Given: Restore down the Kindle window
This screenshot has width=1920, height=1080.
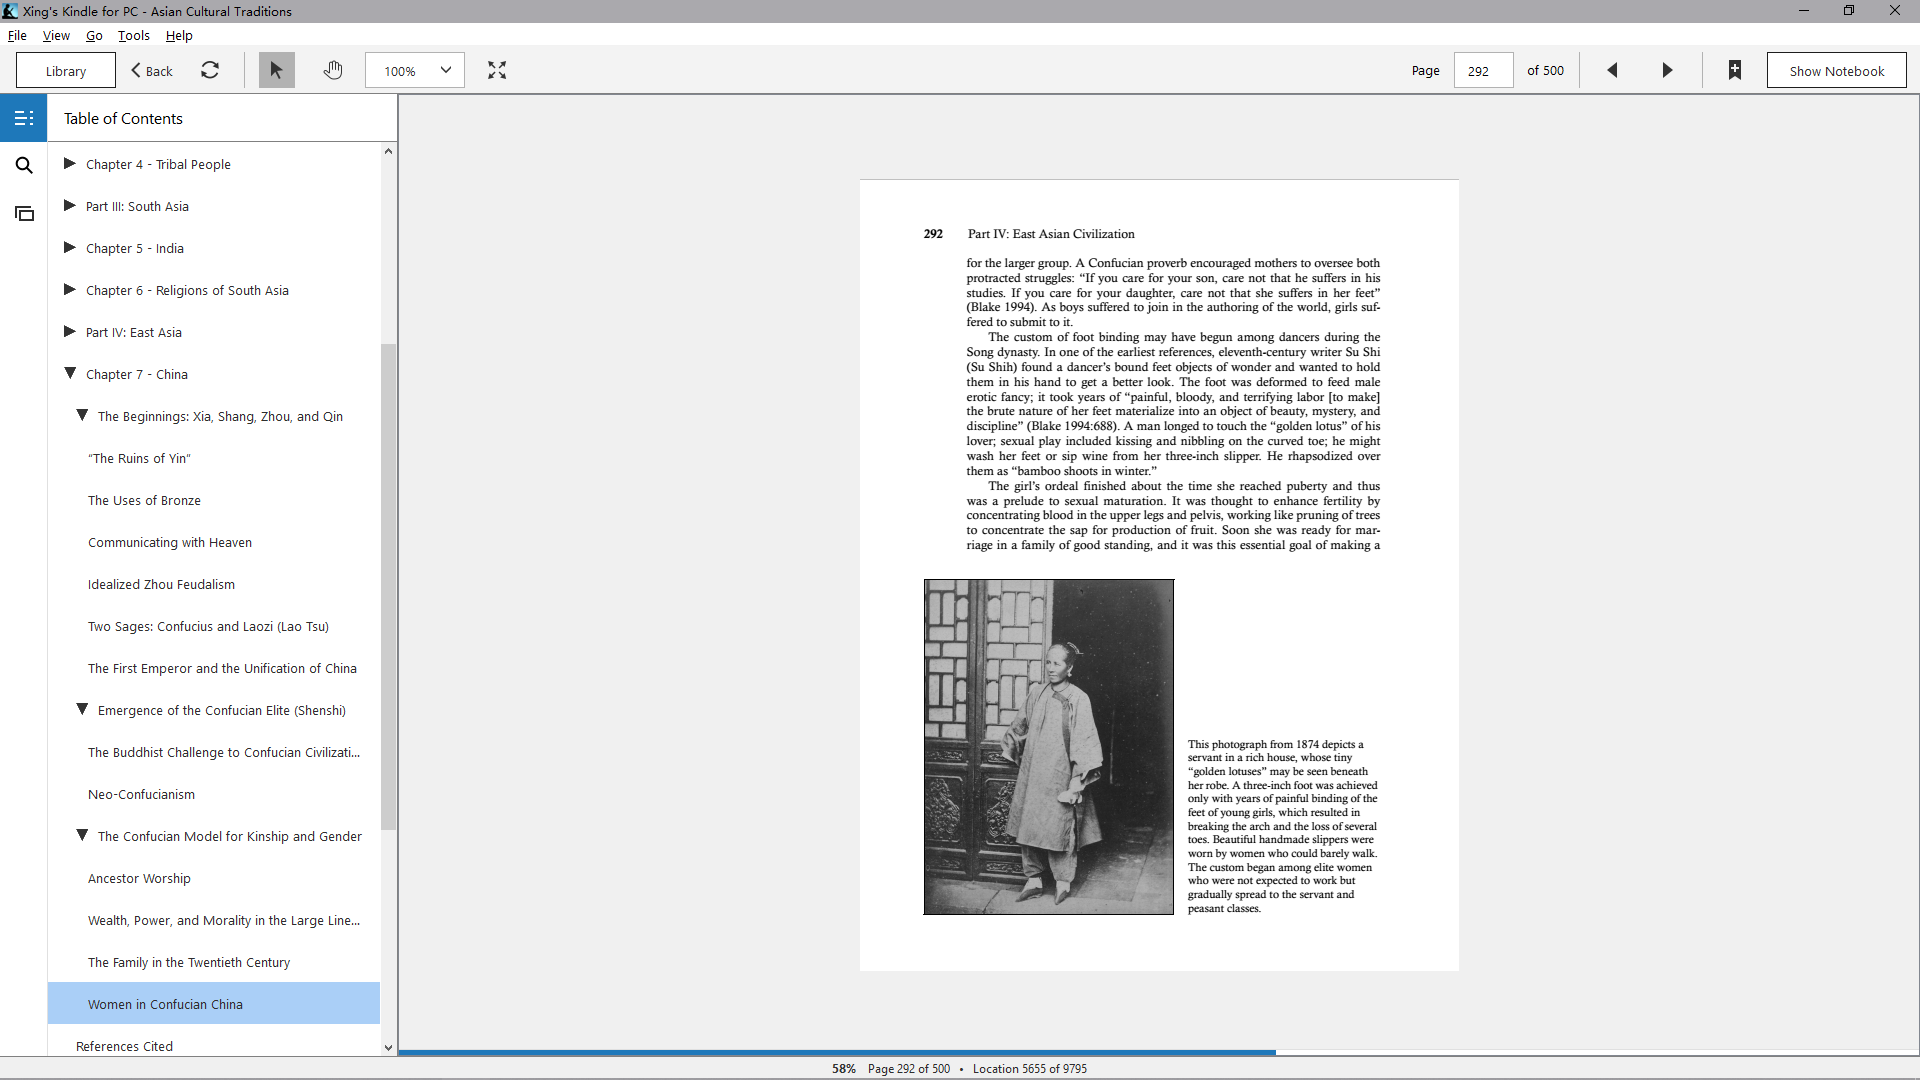Looking at the screenshot, I should click(1849, 11).
